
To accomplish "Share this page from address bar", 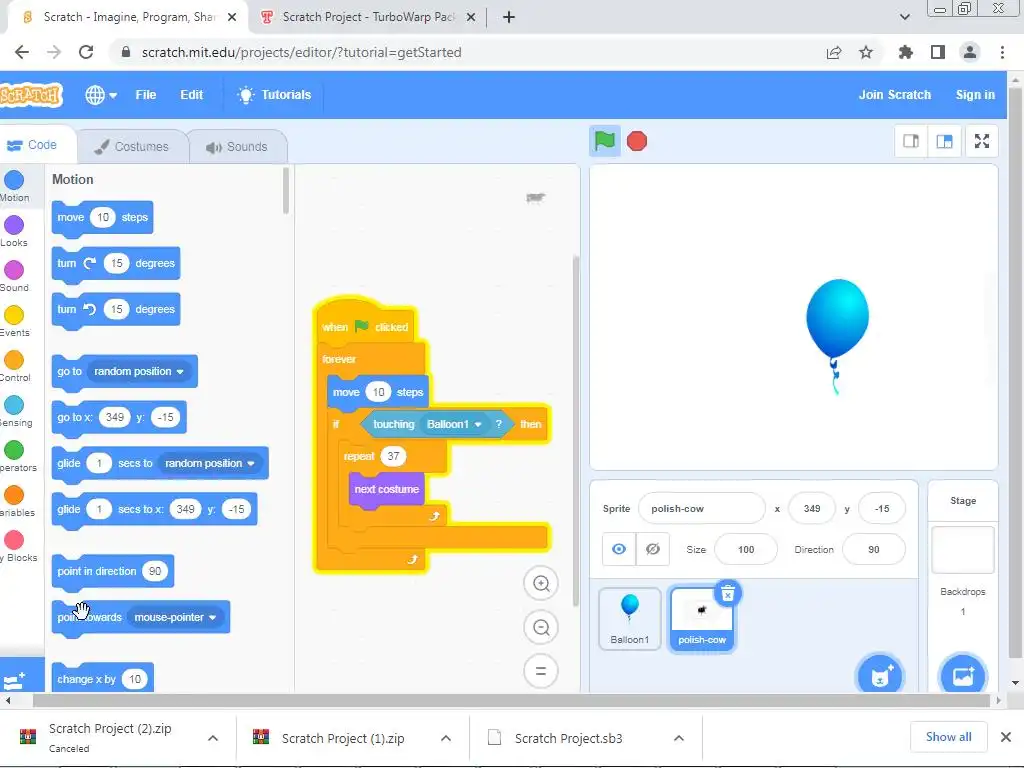I will (x=834, y=52).
